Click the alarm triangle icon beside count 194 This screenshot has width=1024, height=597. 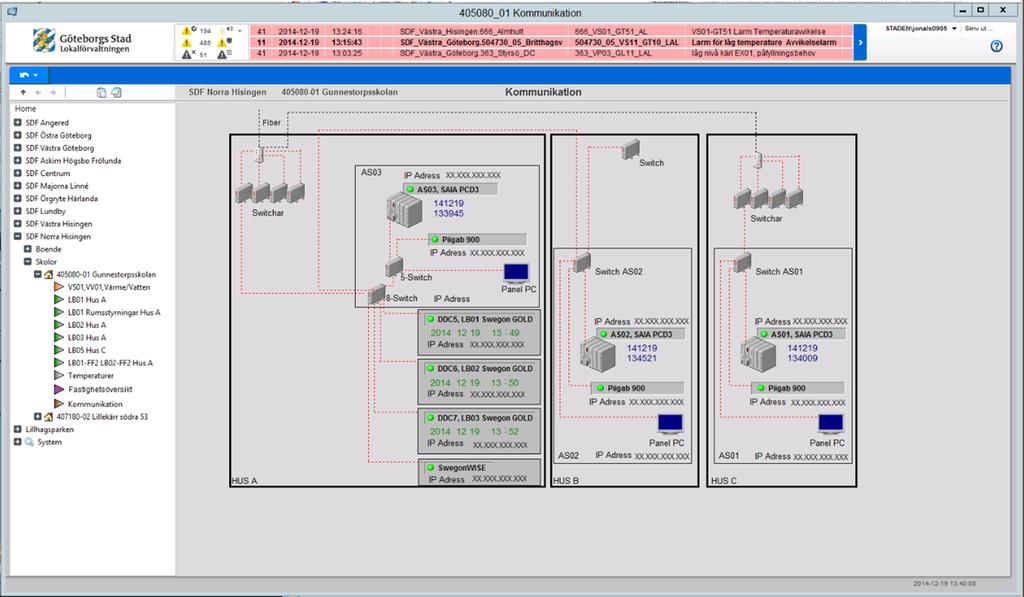click(x=187, y=31)
